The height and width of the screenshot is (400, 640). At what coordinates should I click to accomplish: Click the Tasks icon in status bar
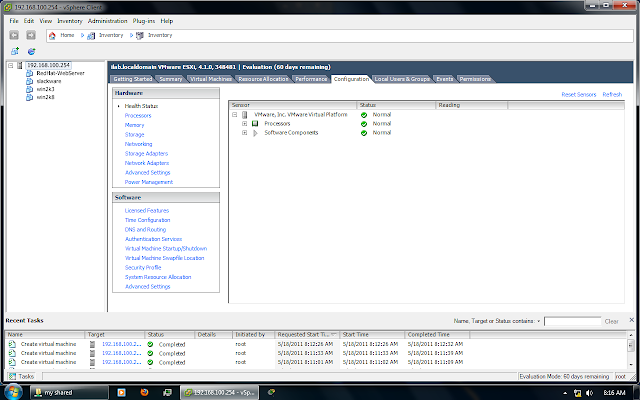pyautogui.click(x=13, y=376)
